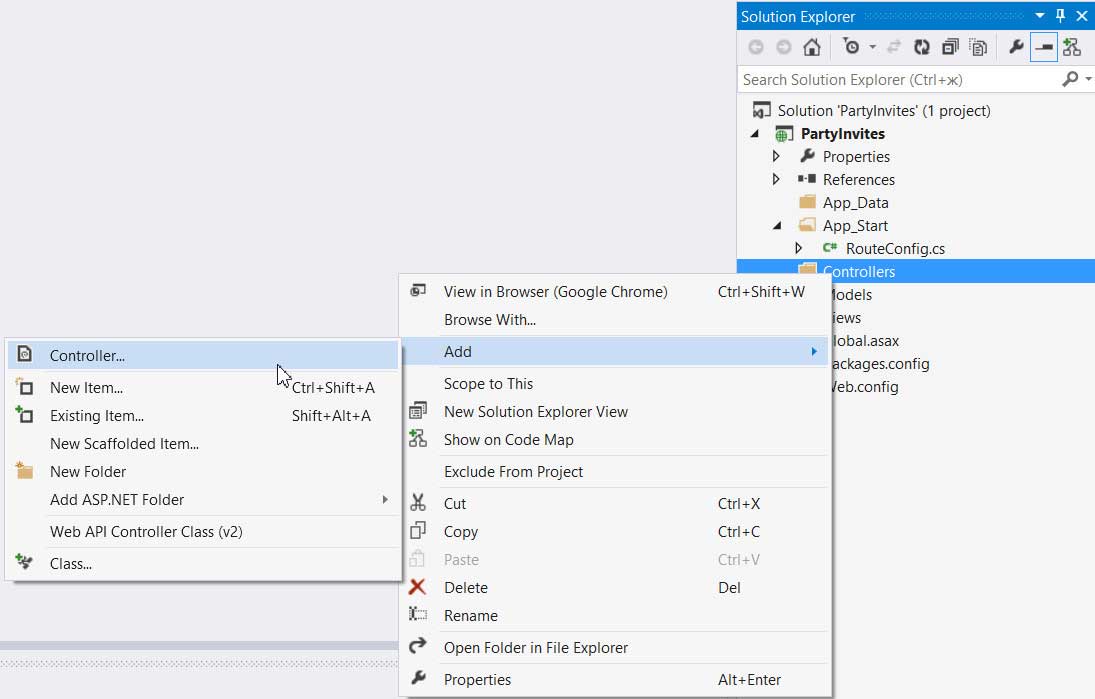The image size is (1095, 699).
Task: Toggle Show All Files in Solution Explorer toolbar
Action: (x=978, y=47)
